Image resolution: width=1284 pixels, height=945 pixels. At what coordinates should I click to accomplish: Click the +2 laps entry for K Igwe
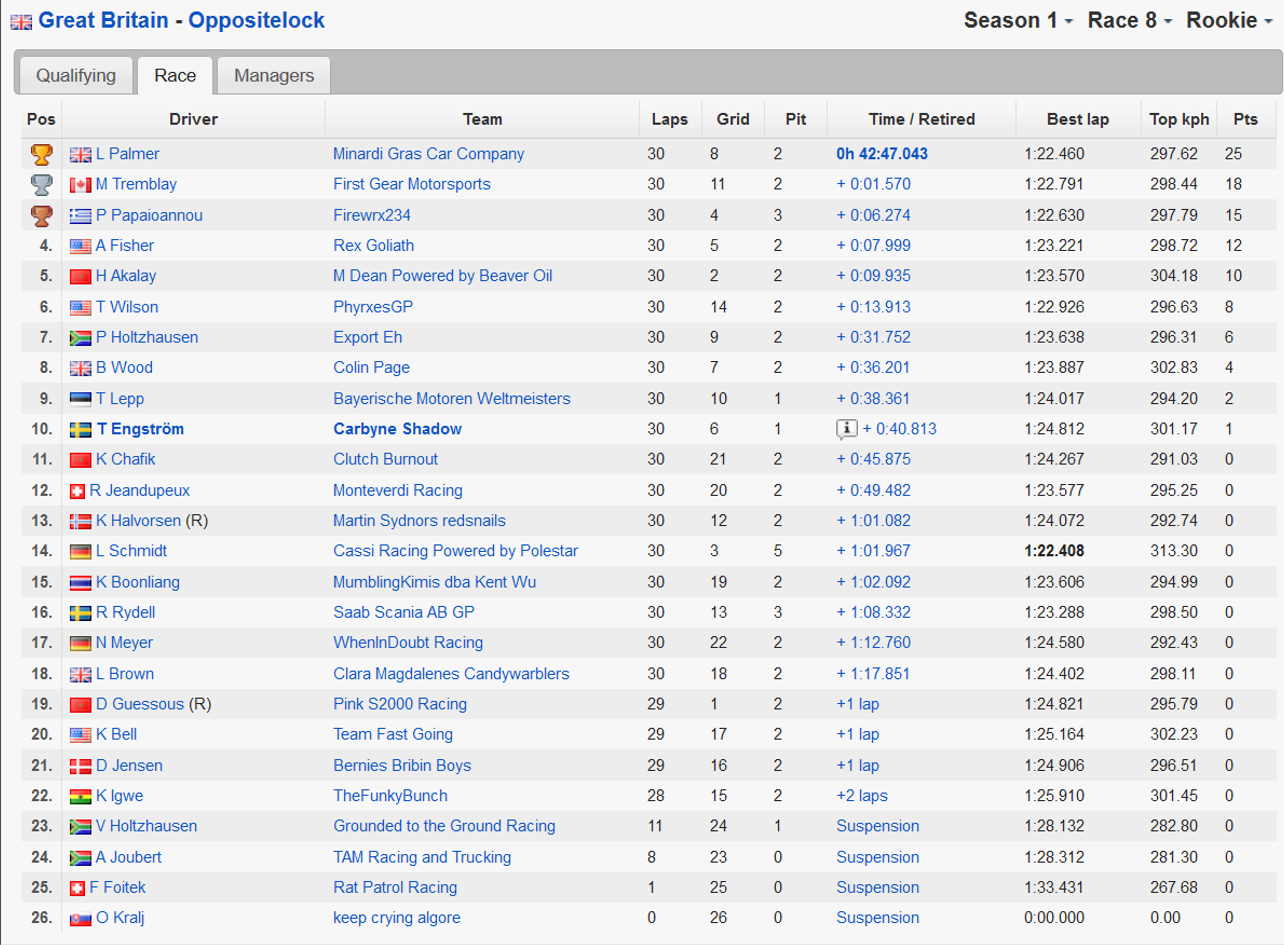862,796
